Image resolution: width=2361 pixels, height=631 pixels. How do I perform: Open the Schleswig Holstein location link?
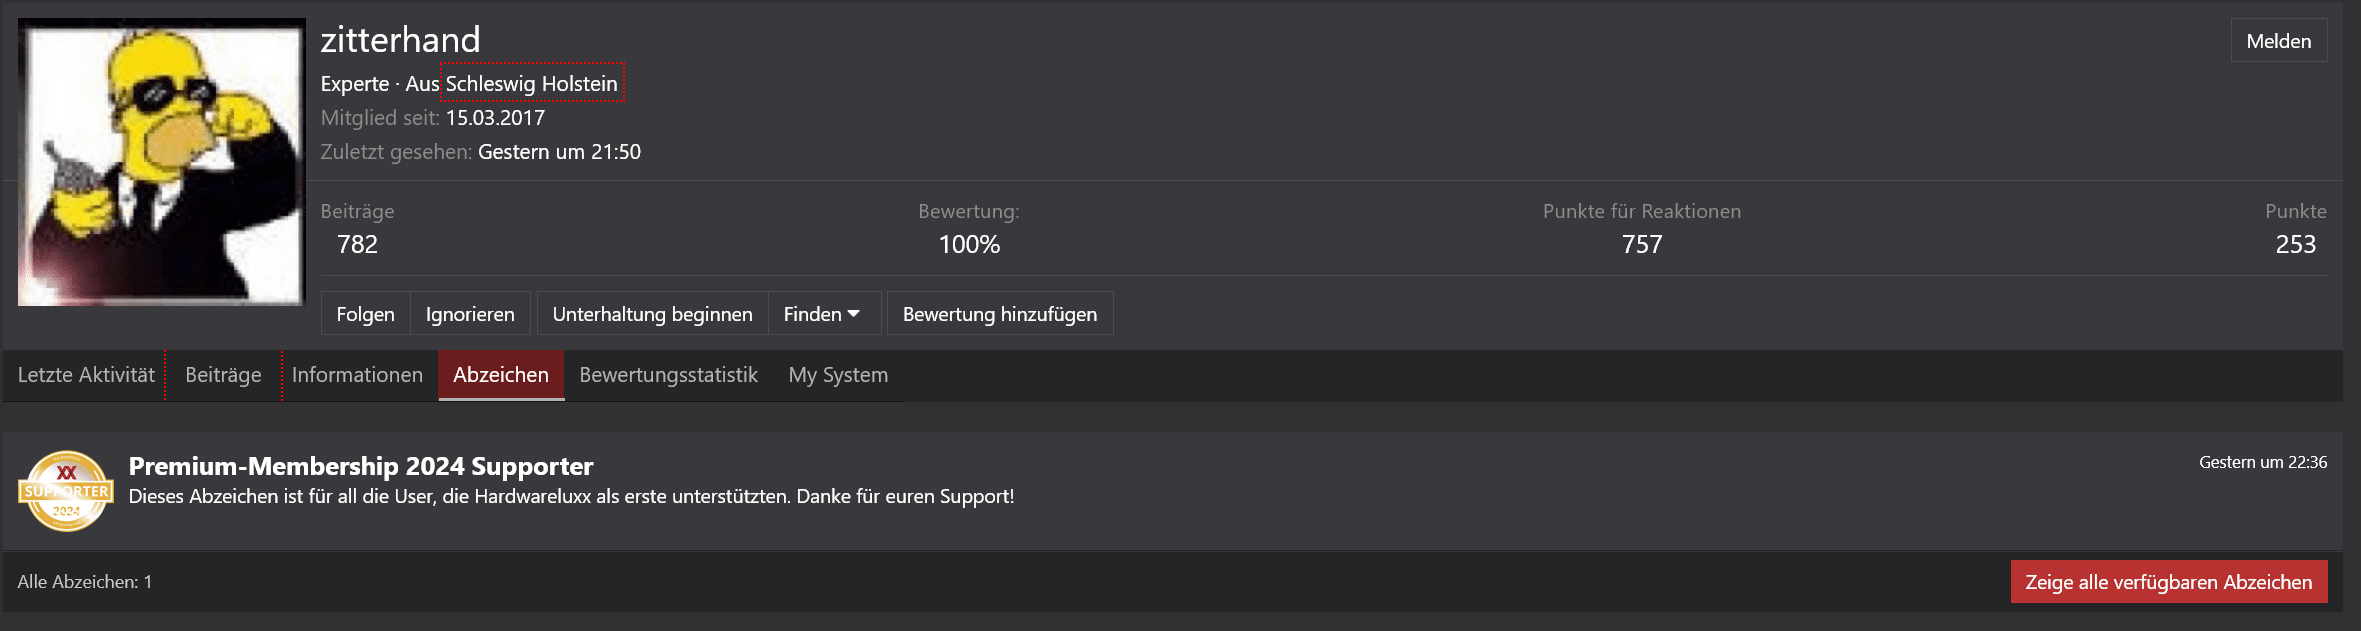click(x=531, y=84)
